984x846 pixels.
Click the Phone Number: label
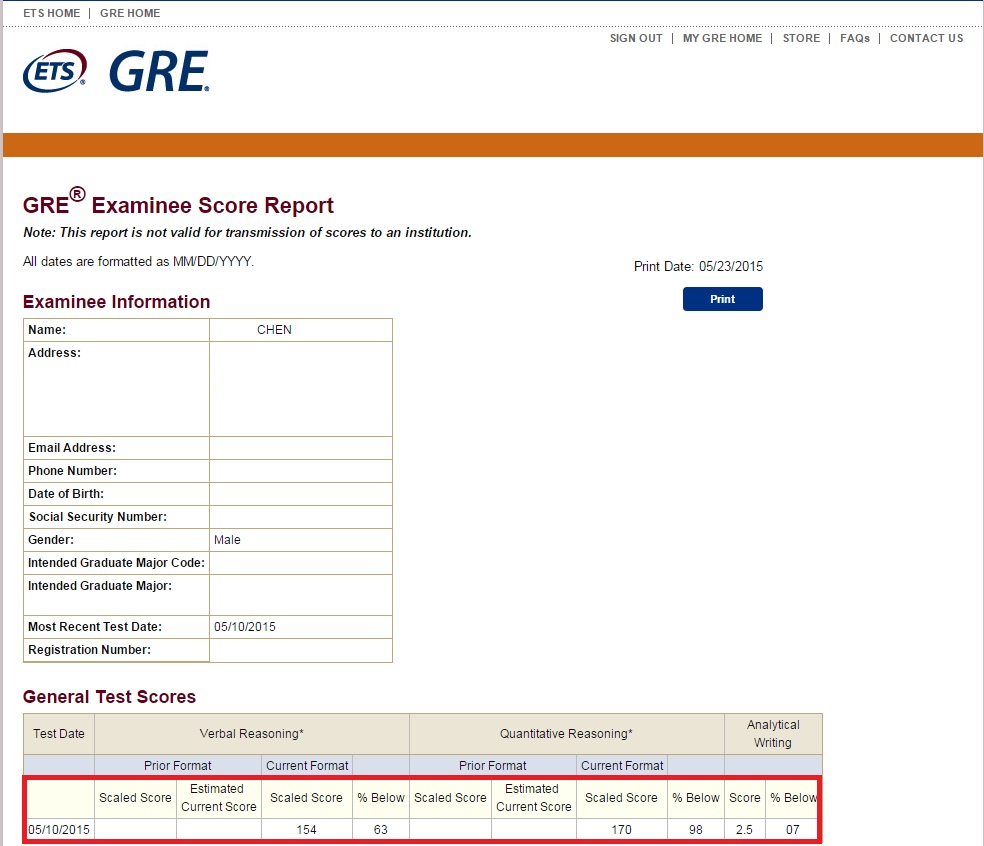point(72,471)
